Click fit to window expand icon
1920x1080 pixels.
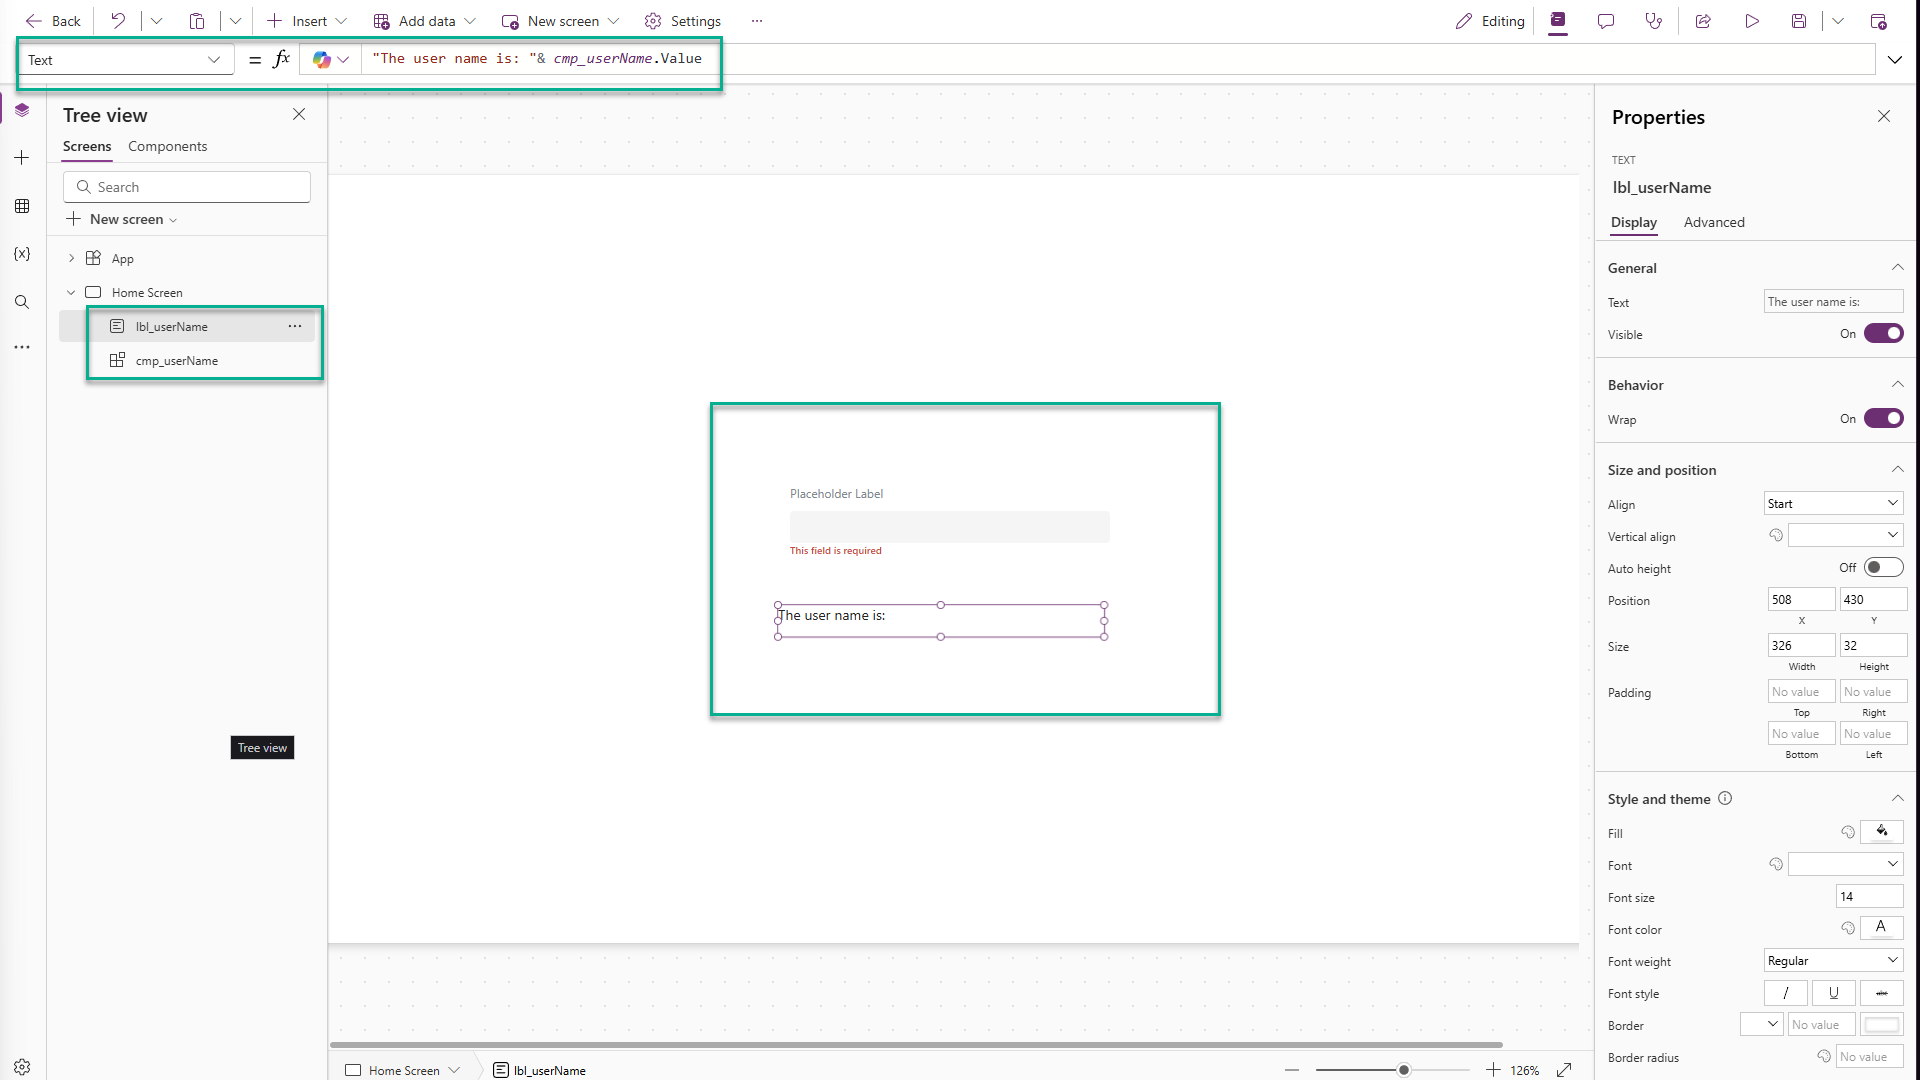1565,1070
